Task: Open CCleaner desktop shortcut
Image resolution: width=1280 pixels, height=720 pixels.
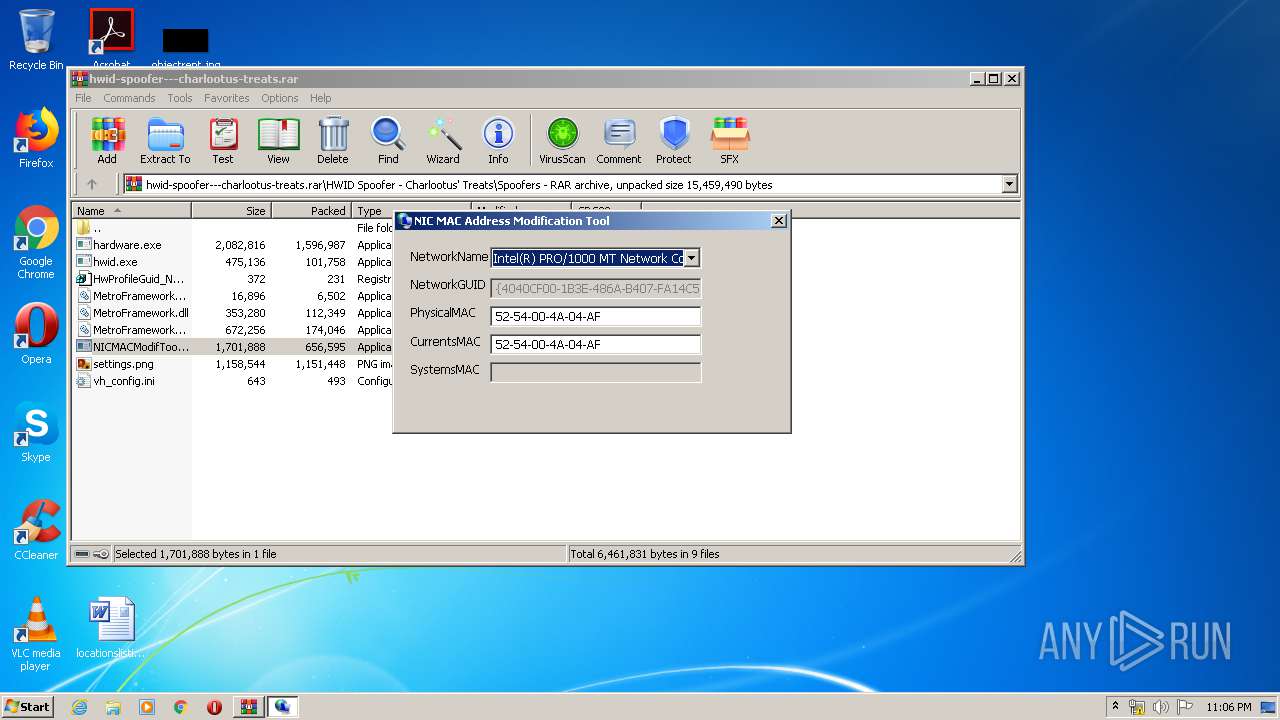Action: pos(36,530)
